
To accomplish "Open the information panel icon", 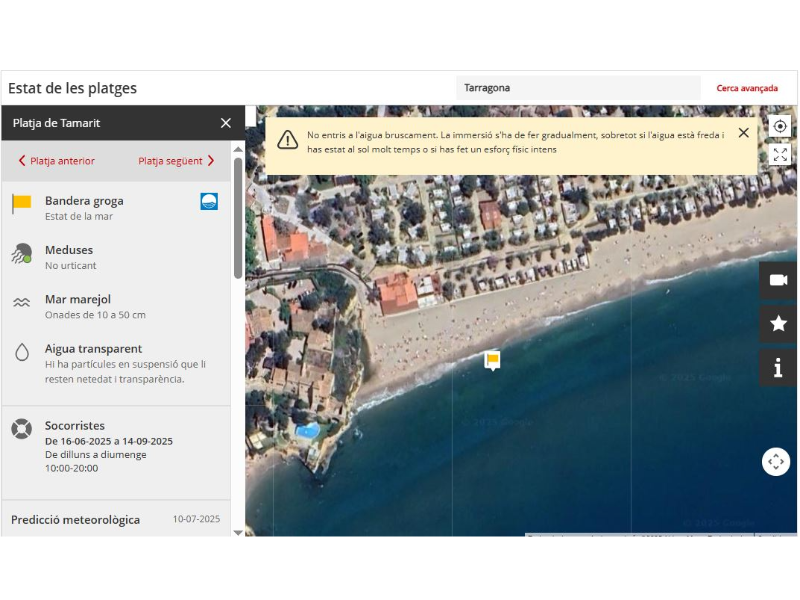I will tap(778, 368).
